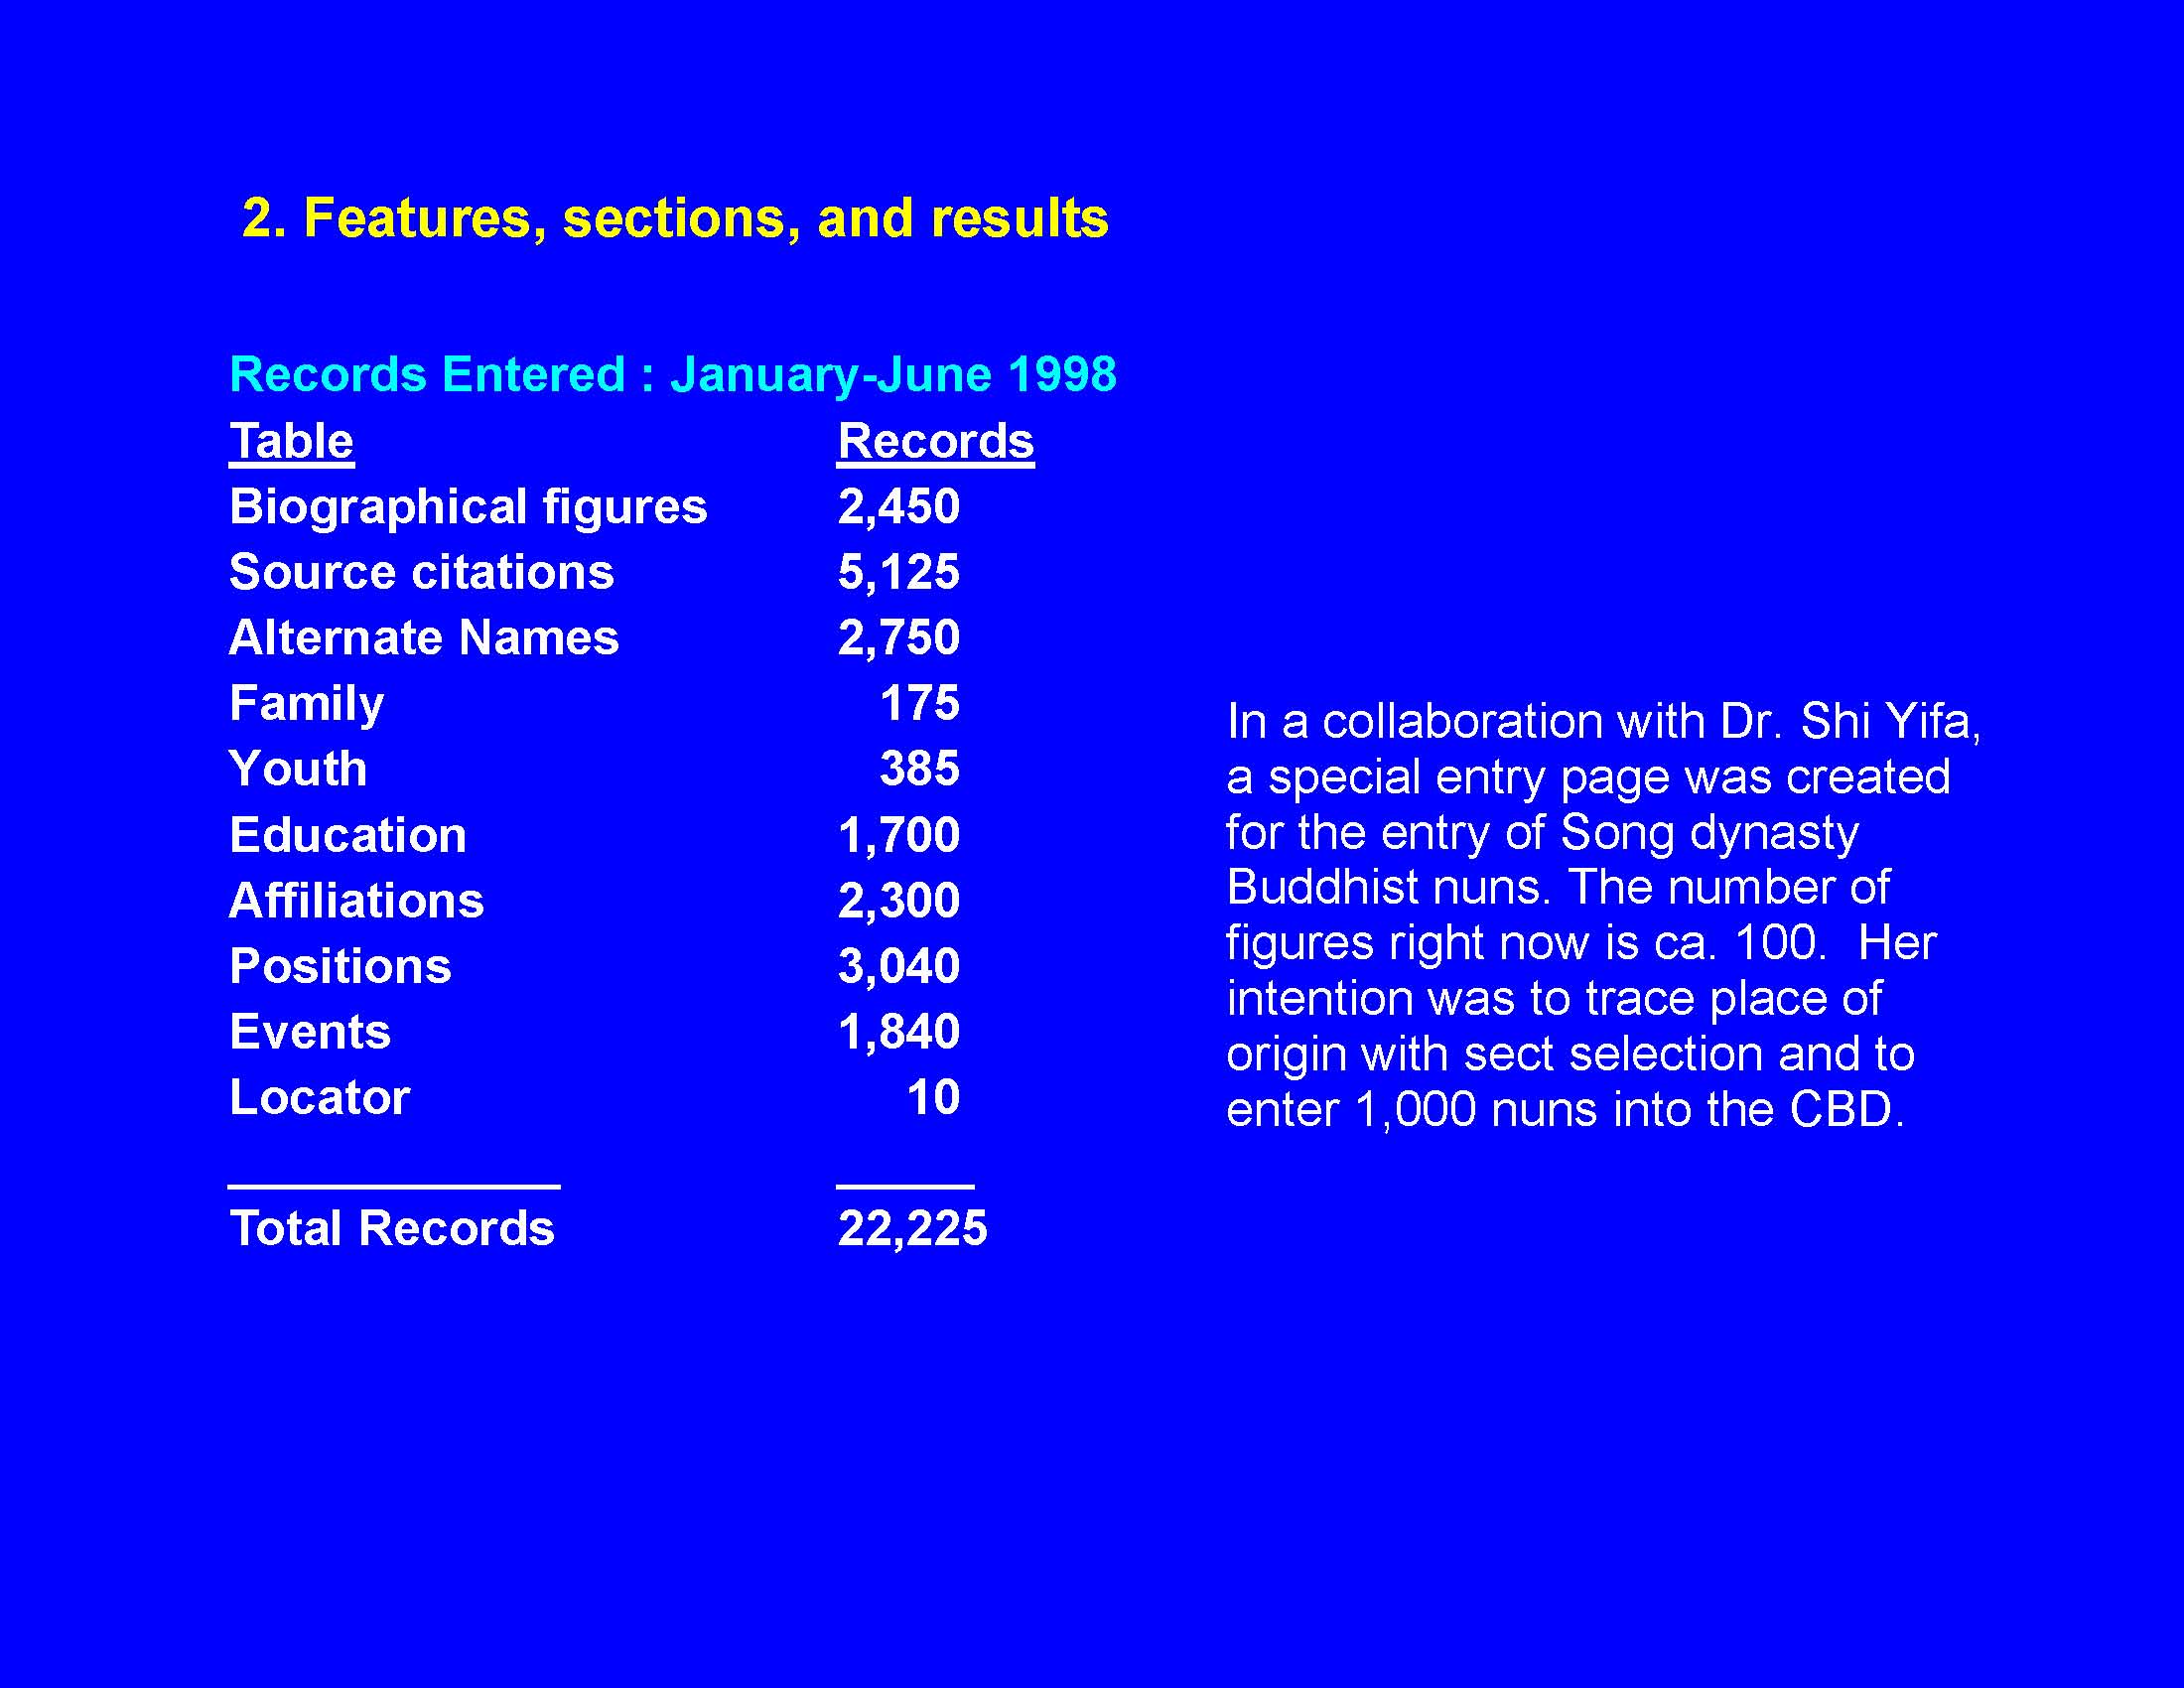The image size is (2184, 1688).
Task: Select the 'Positions' row label
Action: click(340, 967)
